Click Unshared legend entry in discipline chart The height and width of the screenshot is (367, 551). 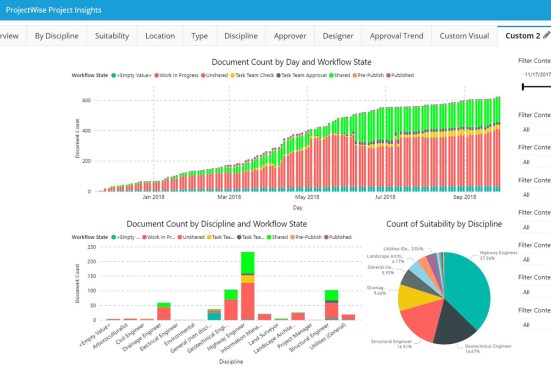tap(191, 237)
